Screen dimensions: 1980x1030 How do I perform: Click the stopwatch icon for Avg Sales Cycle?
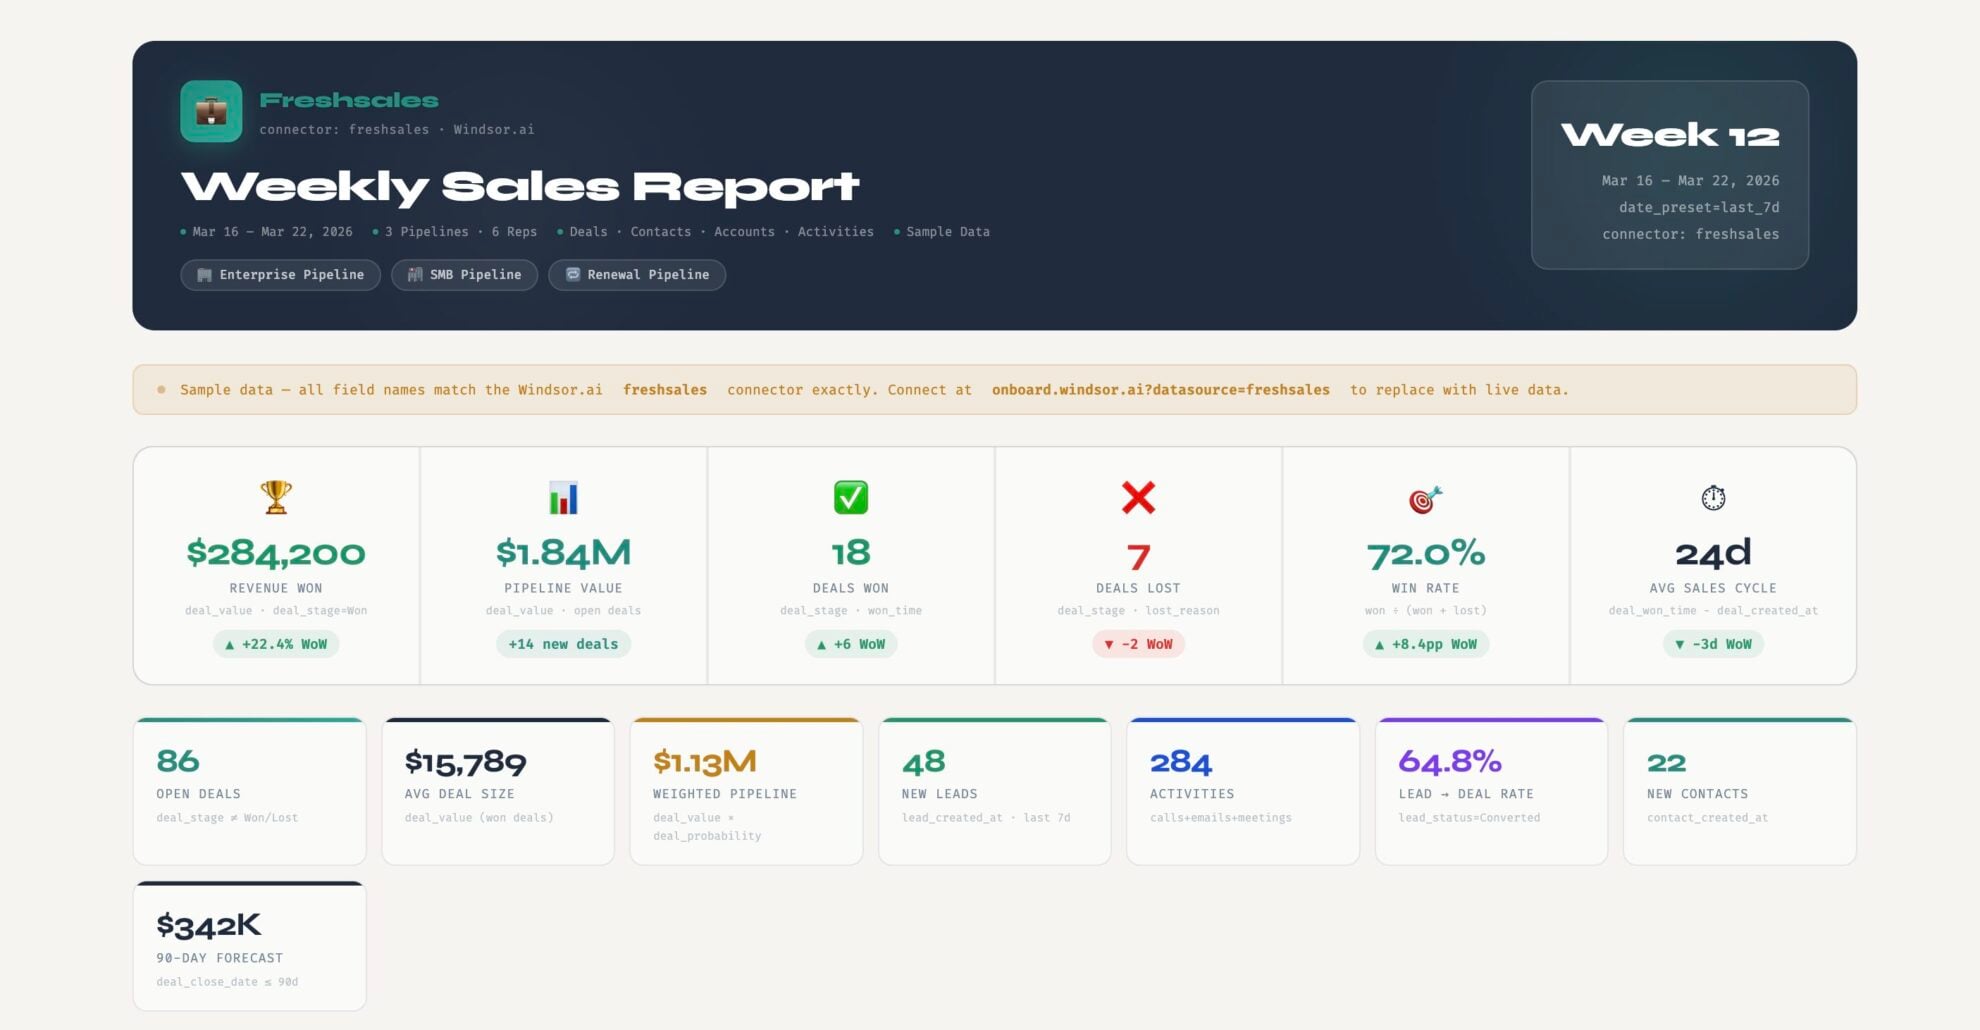(1713, 497)
